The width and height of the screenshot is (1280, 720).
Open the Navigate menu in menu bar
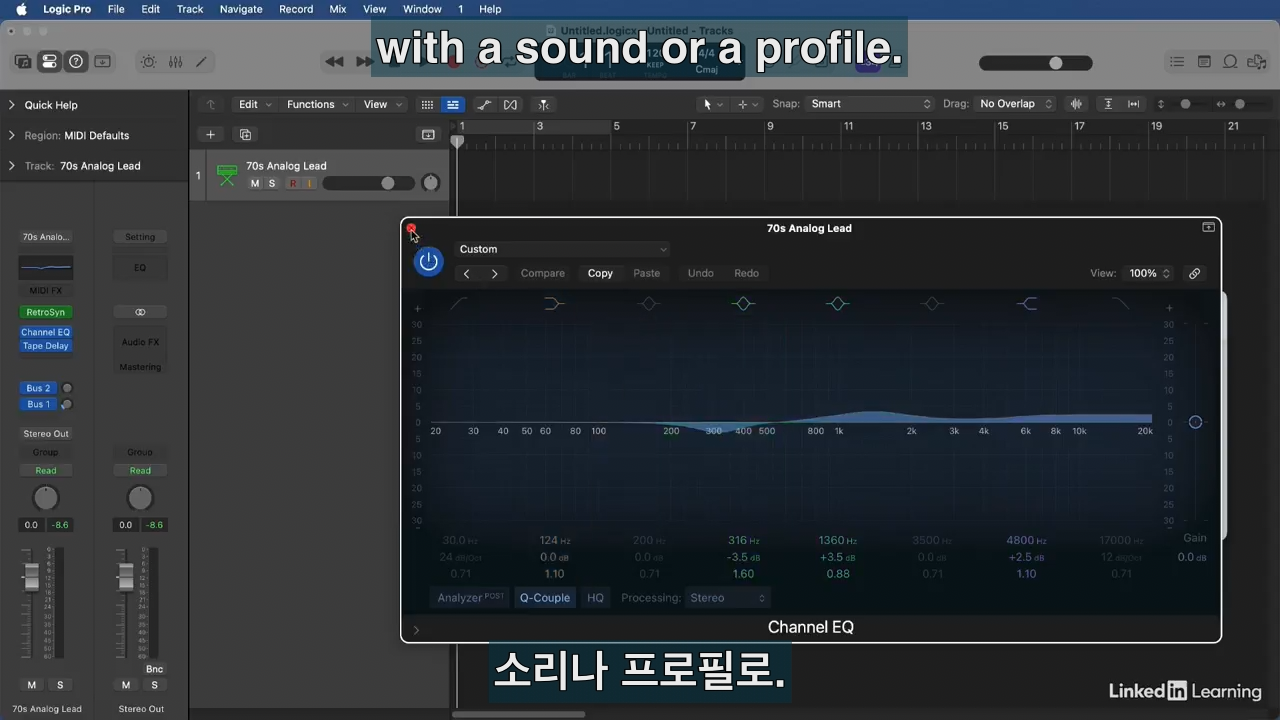pyautogui.click(x=241, y=9)
